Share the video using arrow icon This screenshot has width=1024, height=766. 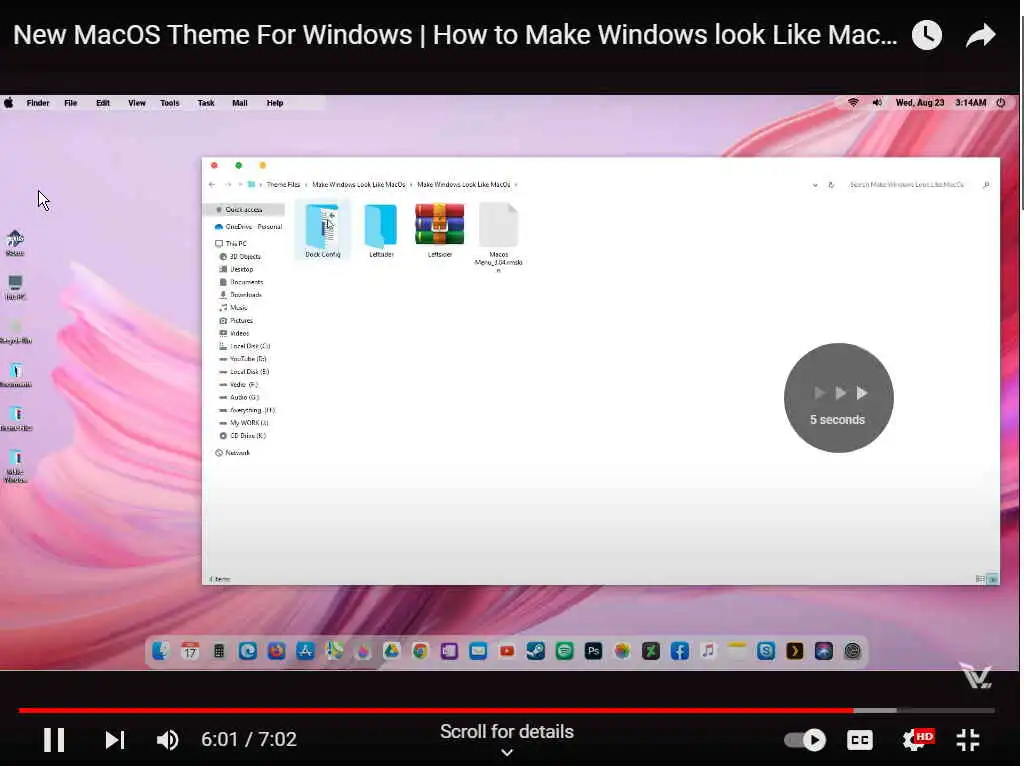pyautogui.click(x=980, y=35)
